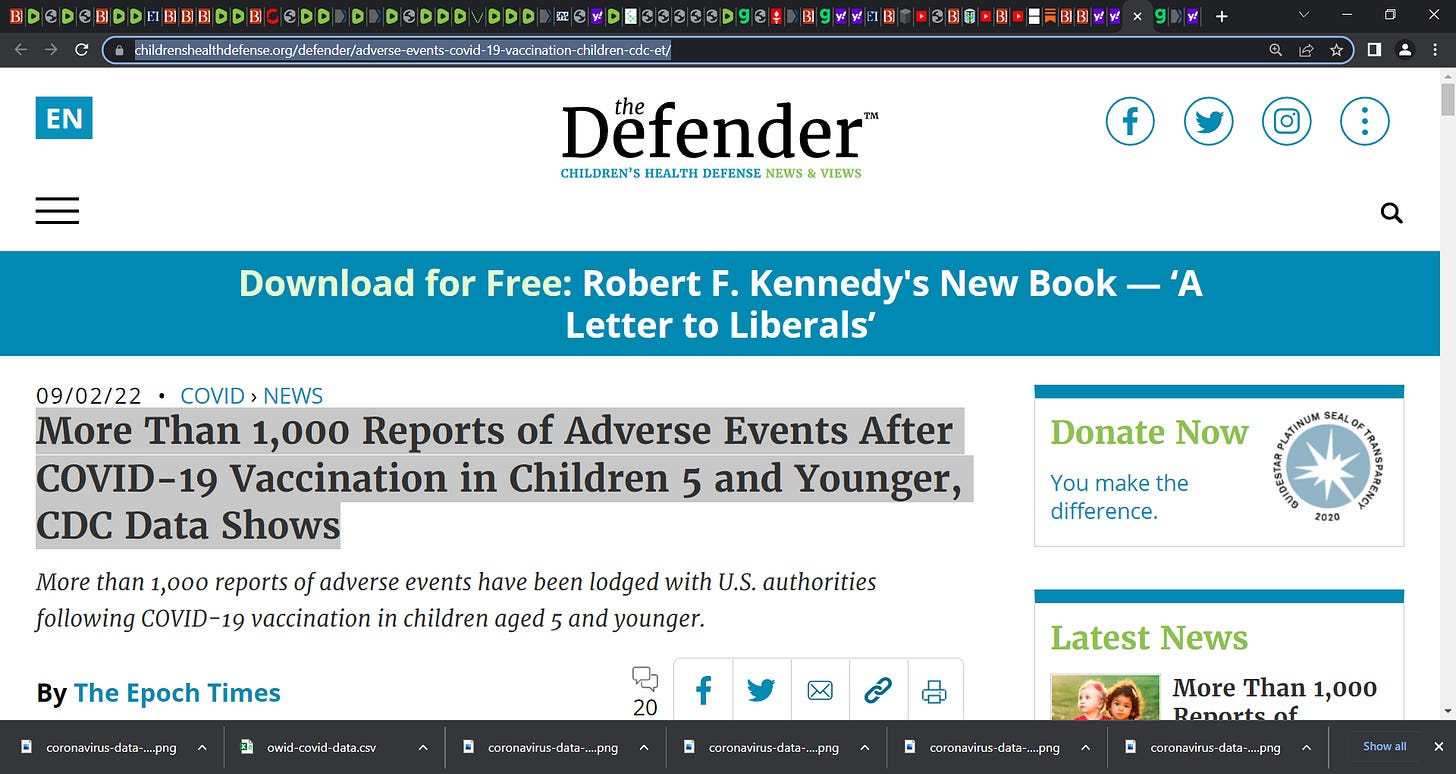The height and width of the screenshot is (774, 1456).
Task: Print the article using printer icon
Action: tap(935, 690)
